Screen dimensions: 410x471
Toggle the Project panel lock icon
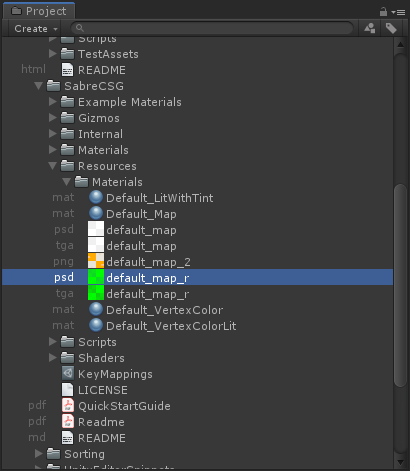[383, 12]
